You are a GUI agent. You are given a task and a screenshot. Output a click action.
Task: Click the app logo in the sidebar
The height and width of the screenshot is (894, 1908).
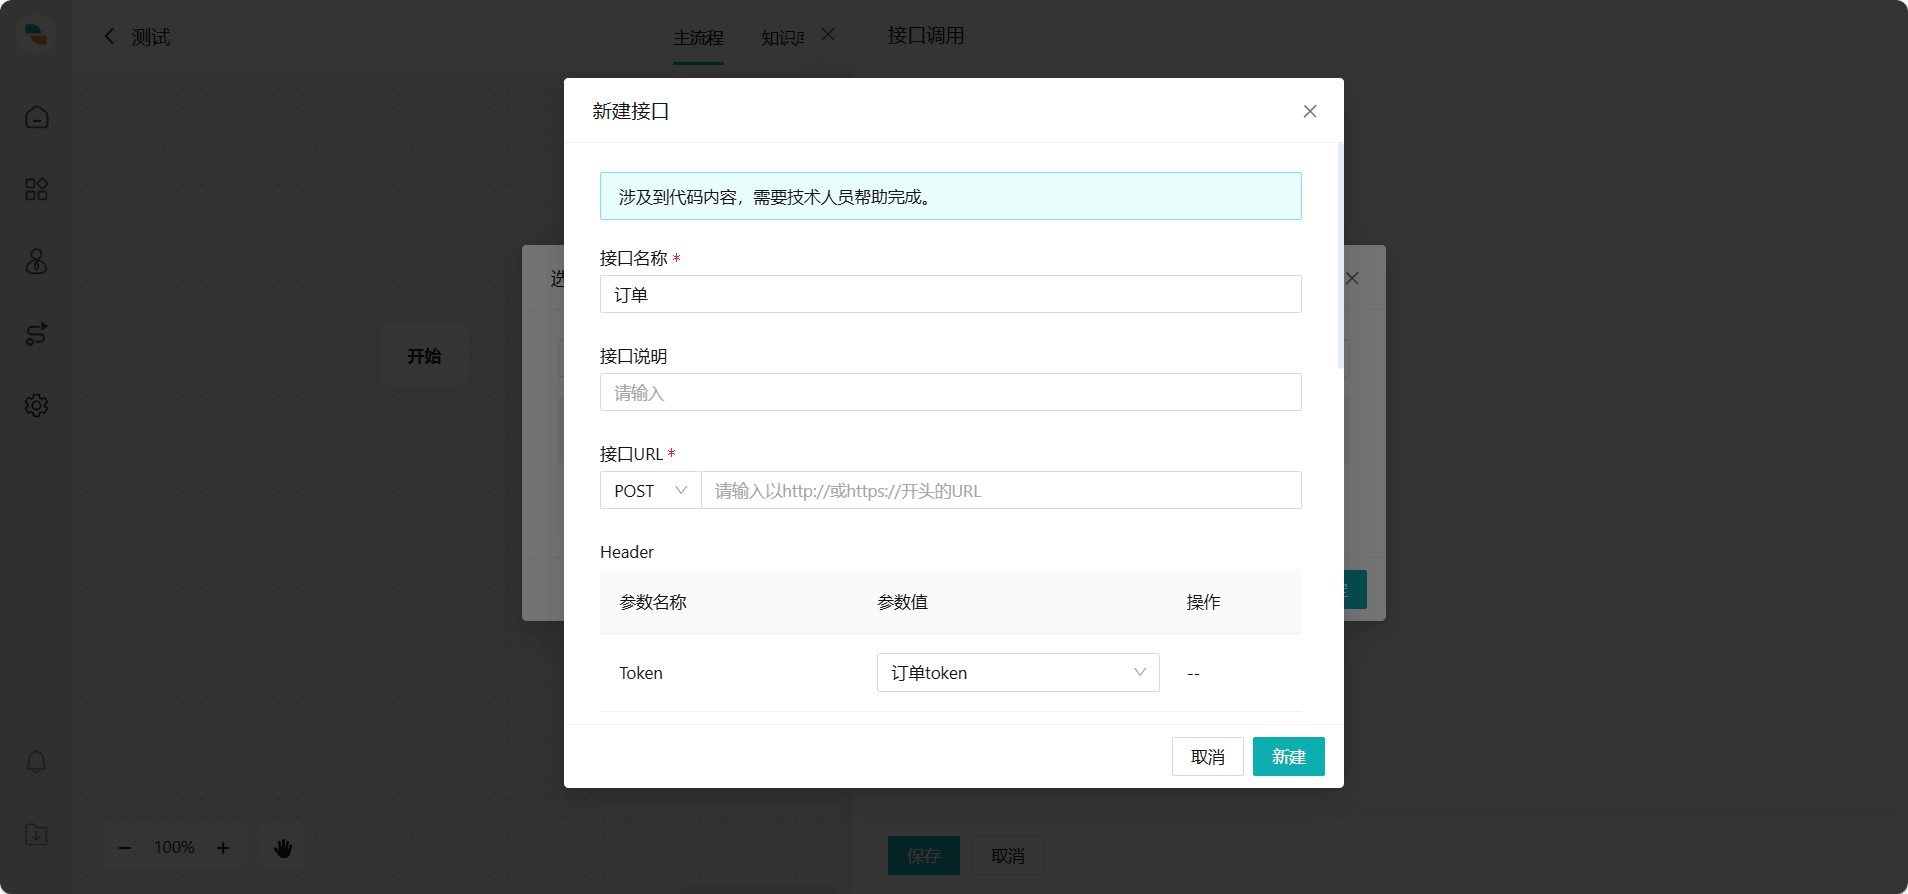click(36, 35)
